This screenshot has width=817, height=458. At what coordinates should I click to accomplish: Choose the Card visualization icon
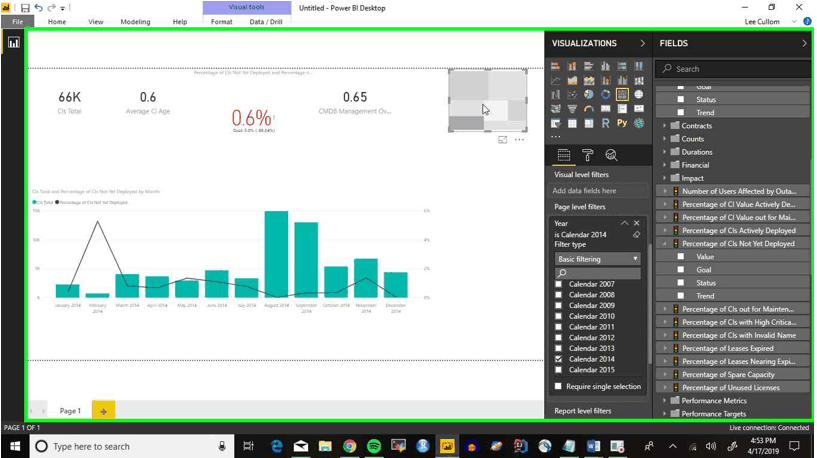[605, 109]
